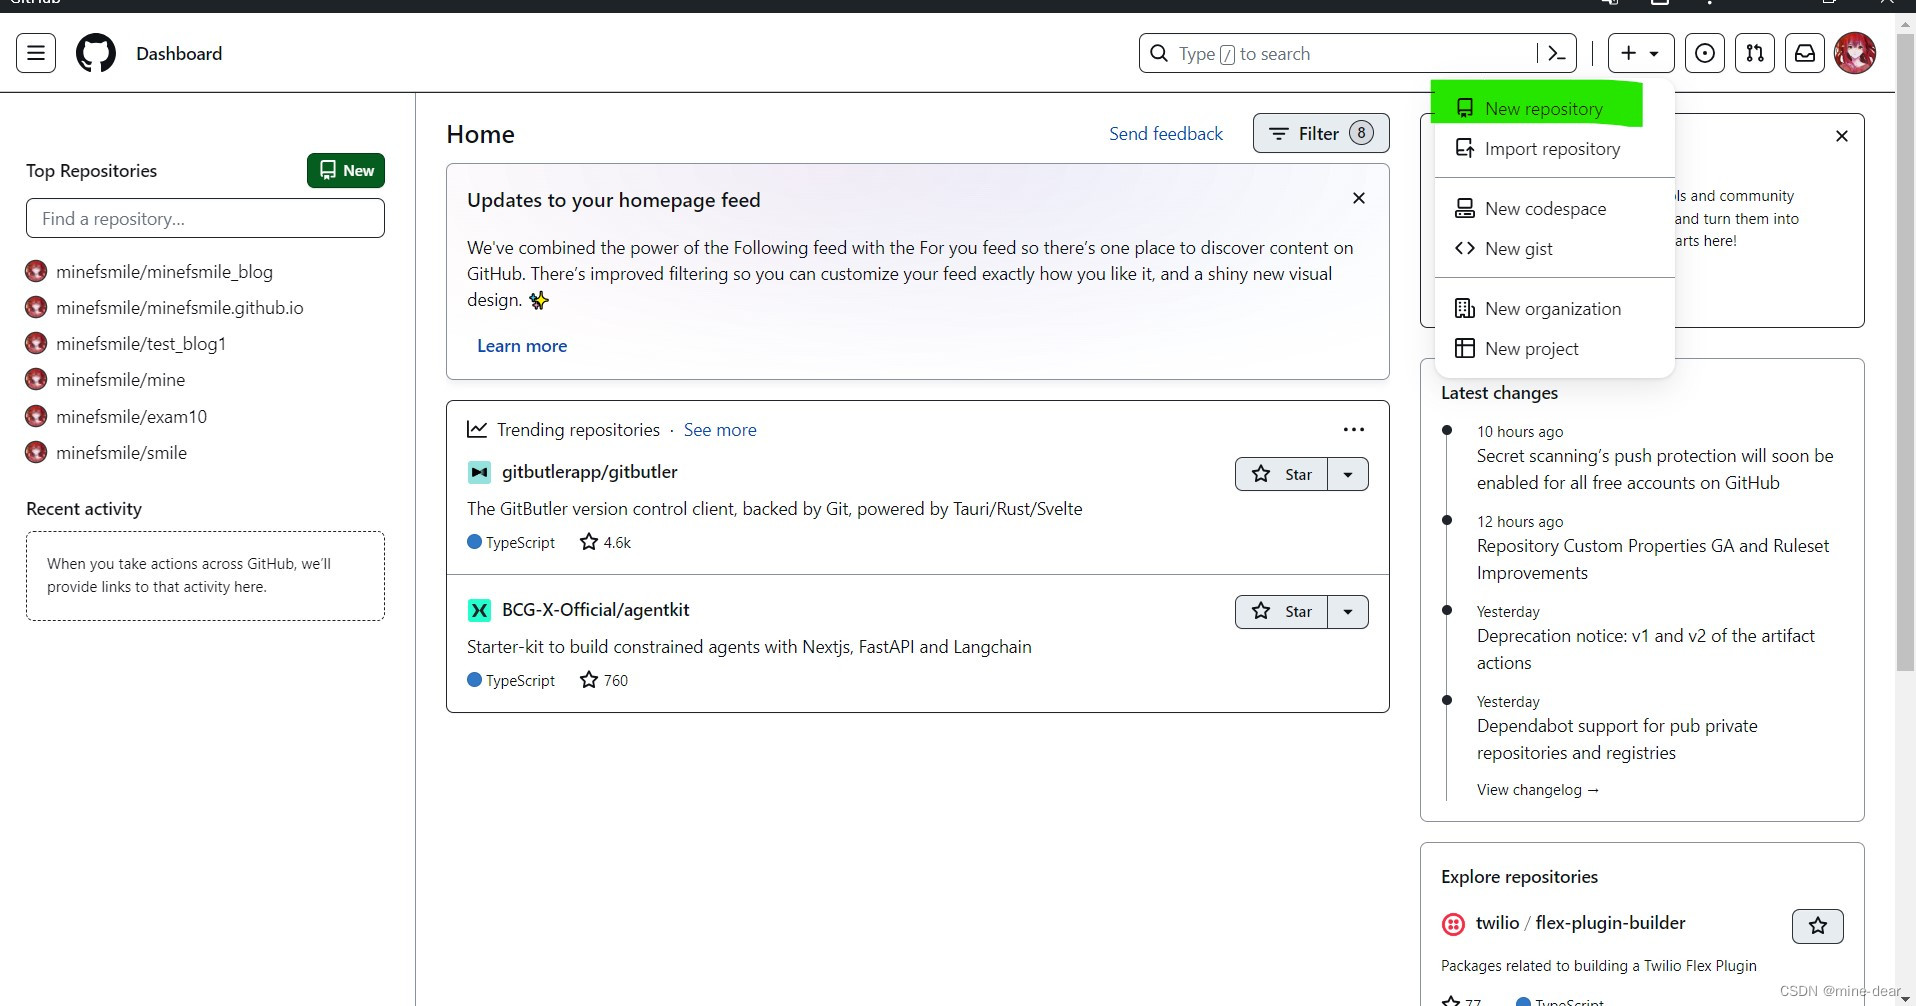1916x1006 pixels.
Task: Click the GitHub Octocat logo
Action: (x=96, y=53)
